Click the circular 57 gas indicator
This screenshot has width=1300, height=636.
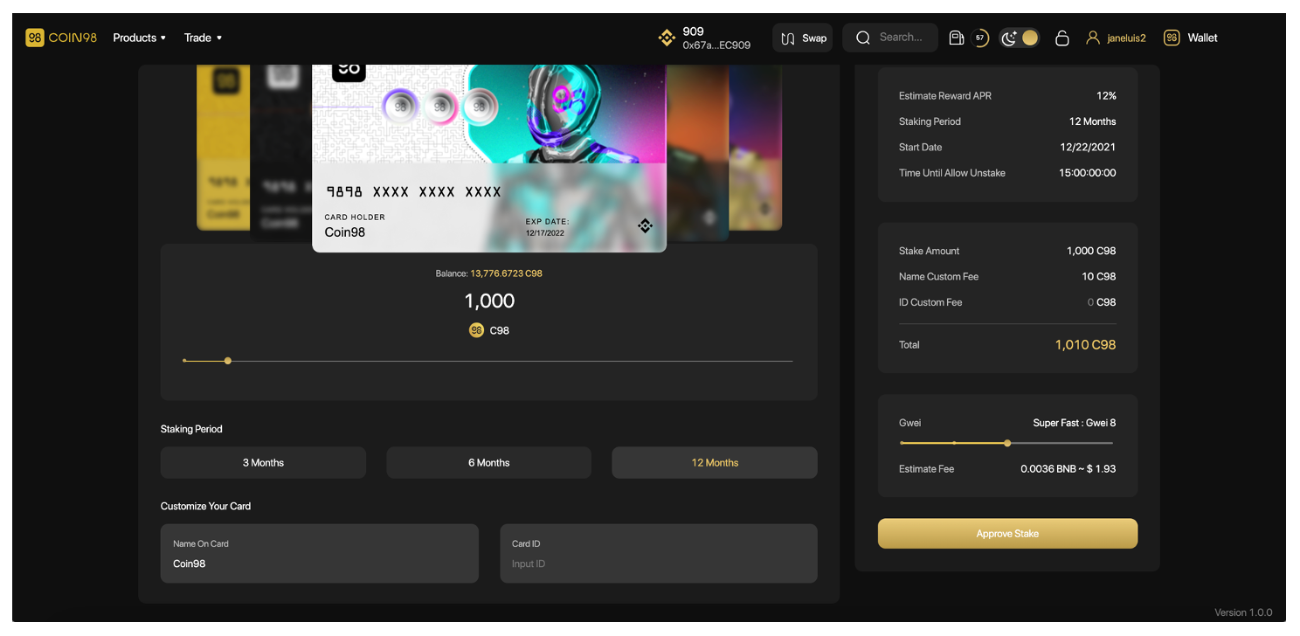click(x=980, y=38)
